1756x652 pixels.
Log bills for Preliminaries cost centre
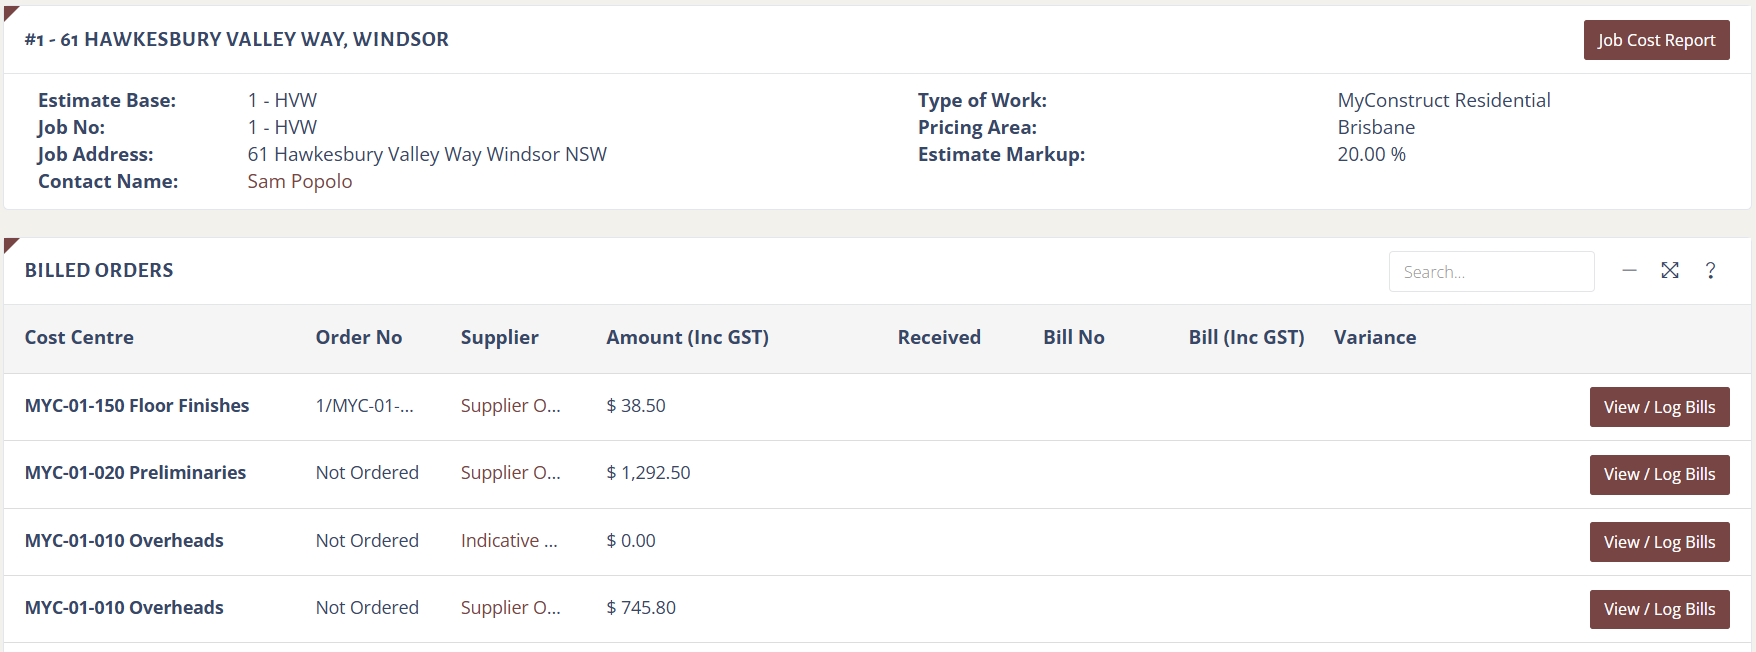pos(1659,474)
